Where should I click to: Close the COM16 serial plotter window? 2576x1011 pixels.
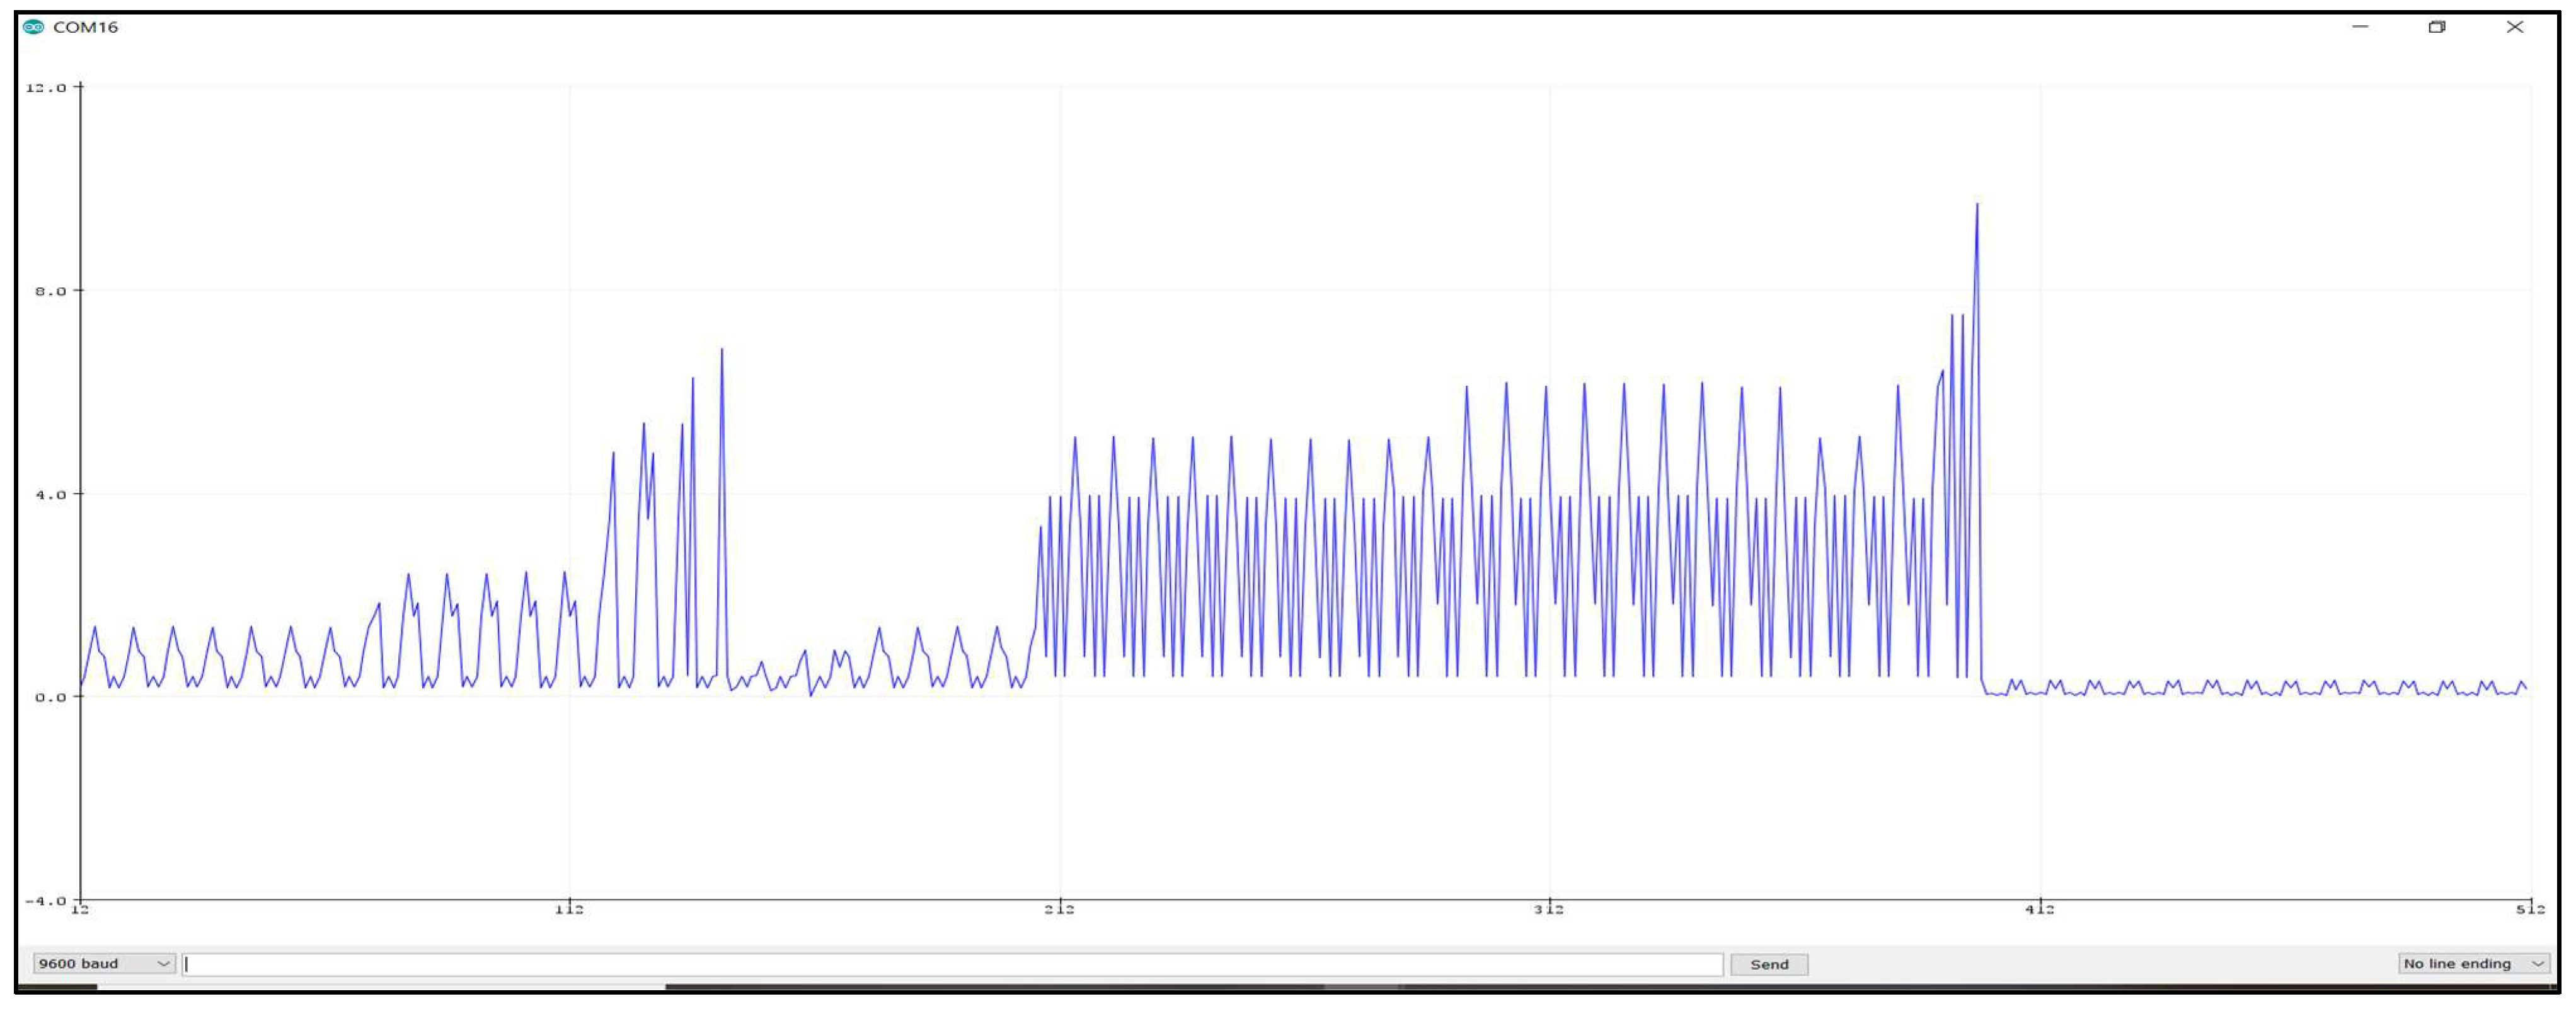[2515, 27]
